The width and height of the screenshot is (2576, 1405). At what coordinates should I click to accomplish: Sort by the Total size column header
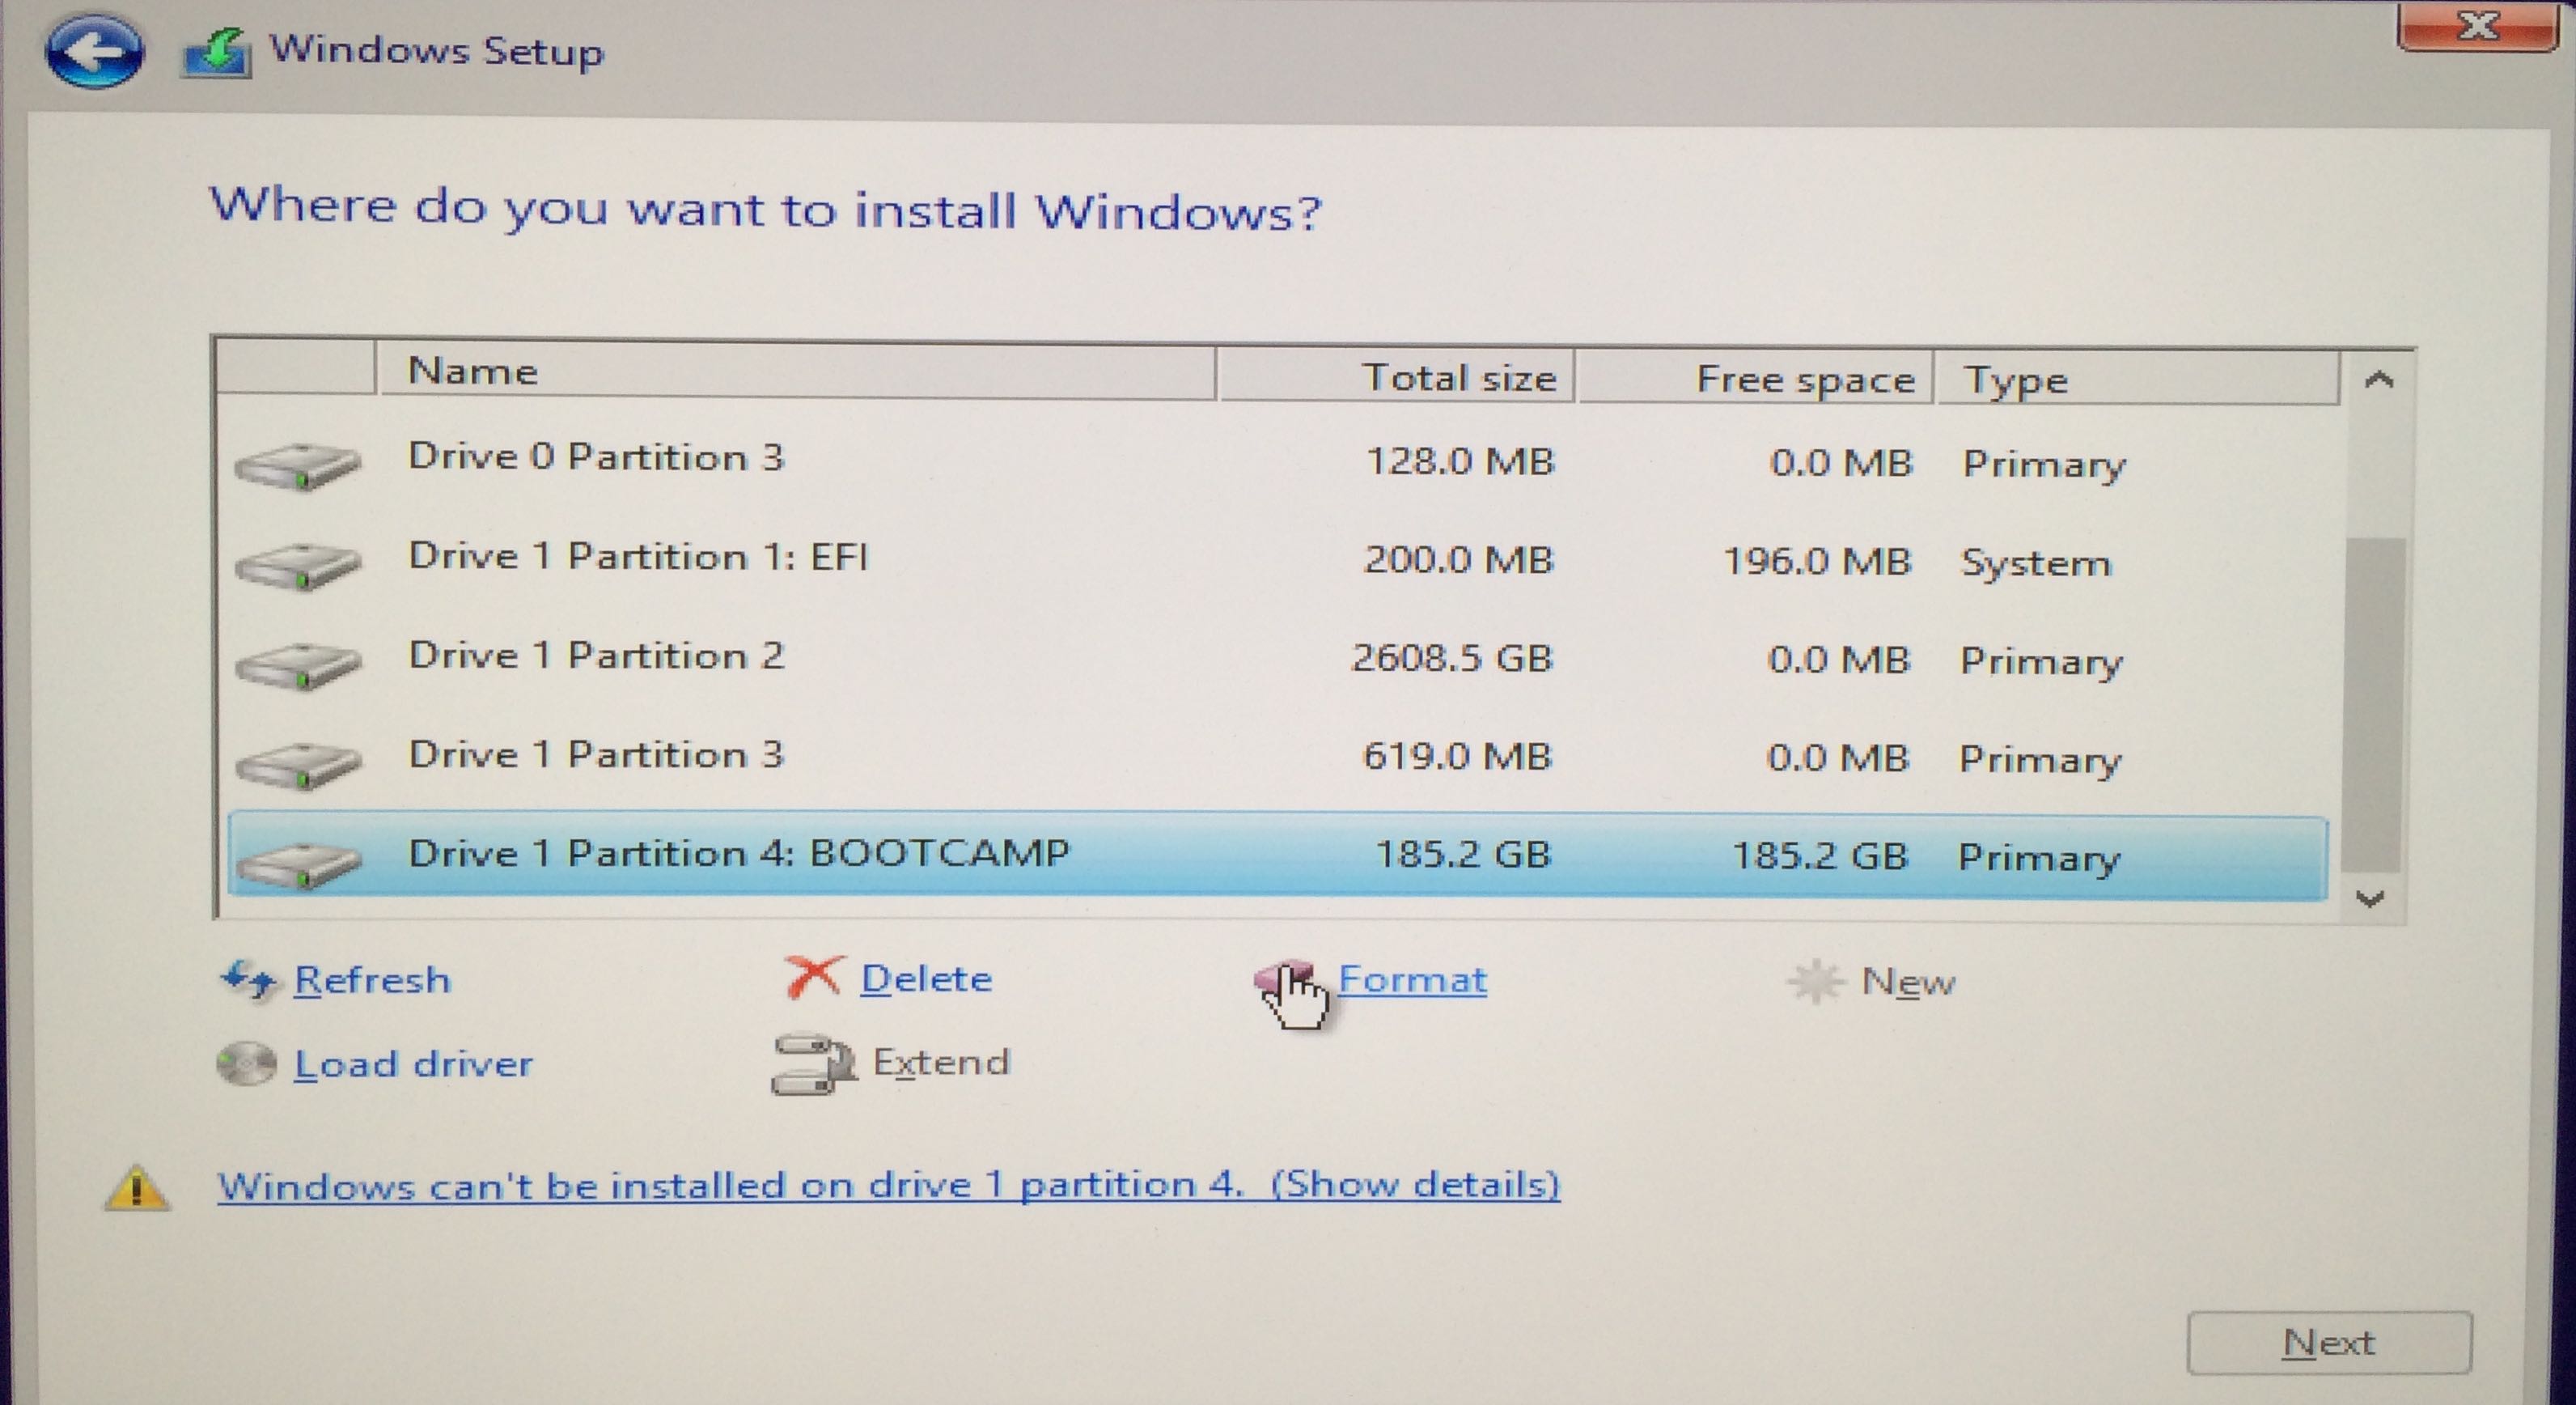(x=1396, y=377)
